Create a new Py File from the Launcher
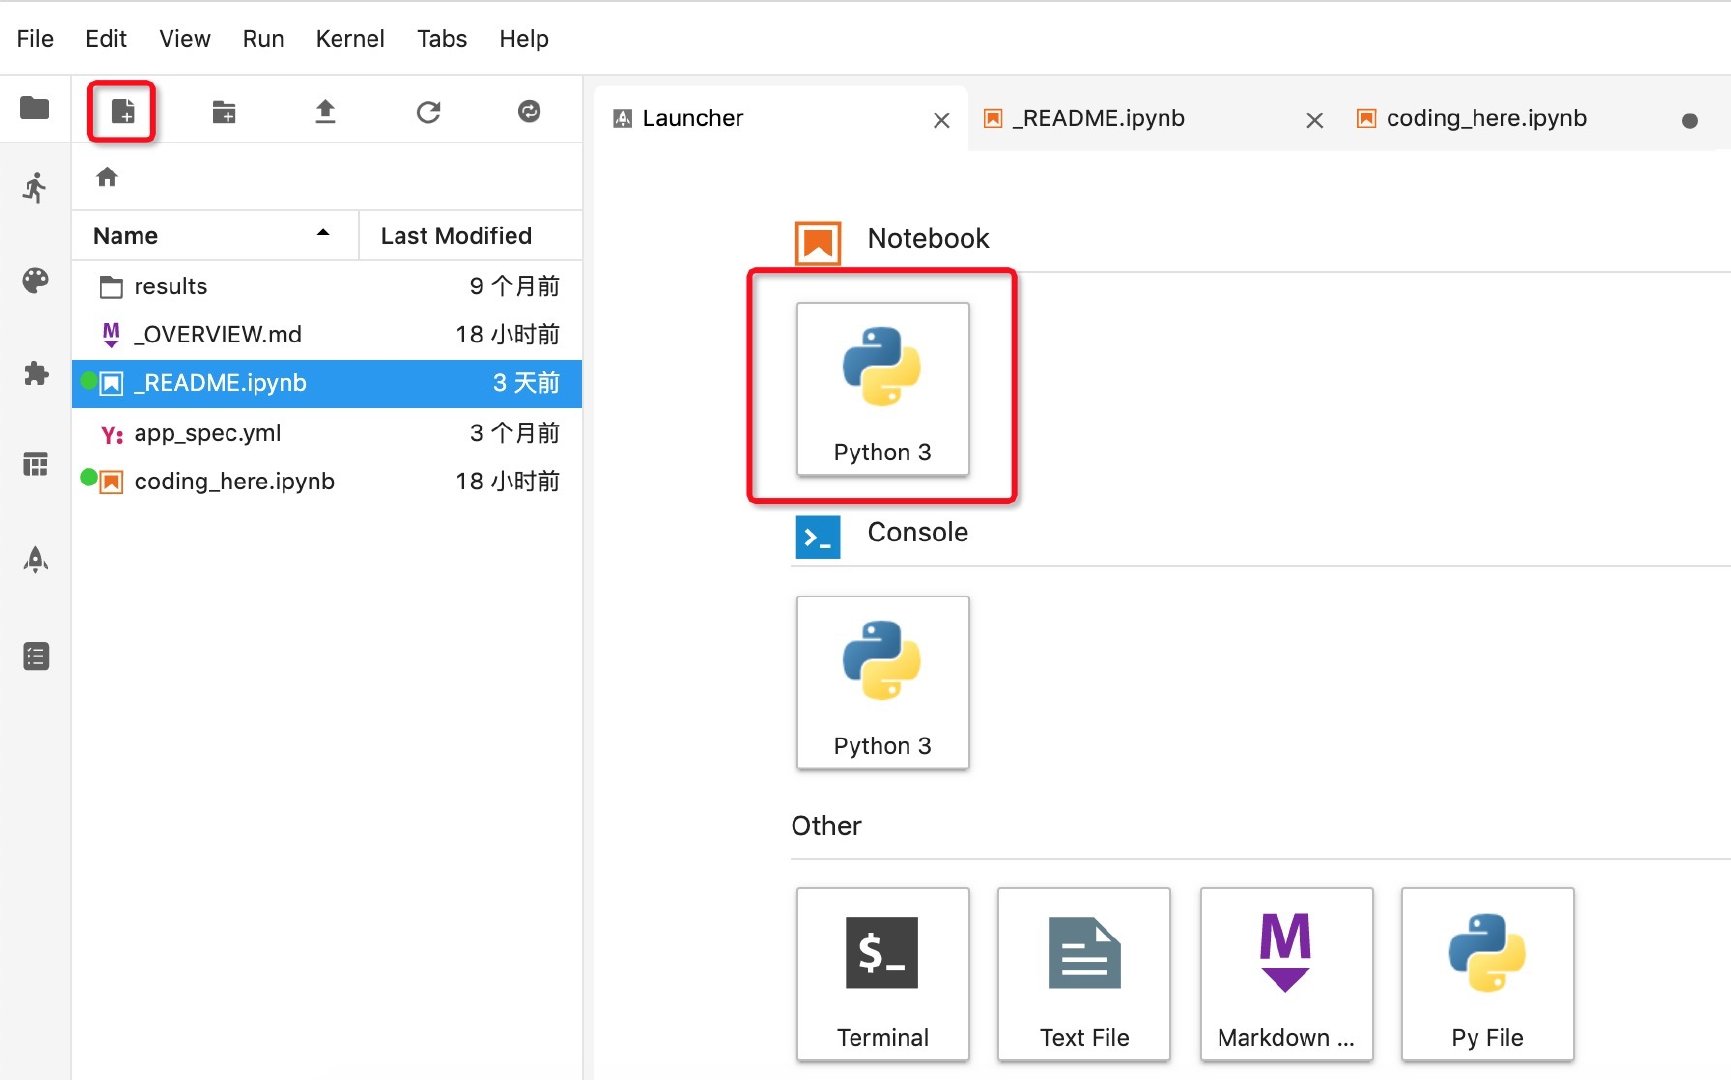The image size is (1731, 1080). [x=1487, y=974]
